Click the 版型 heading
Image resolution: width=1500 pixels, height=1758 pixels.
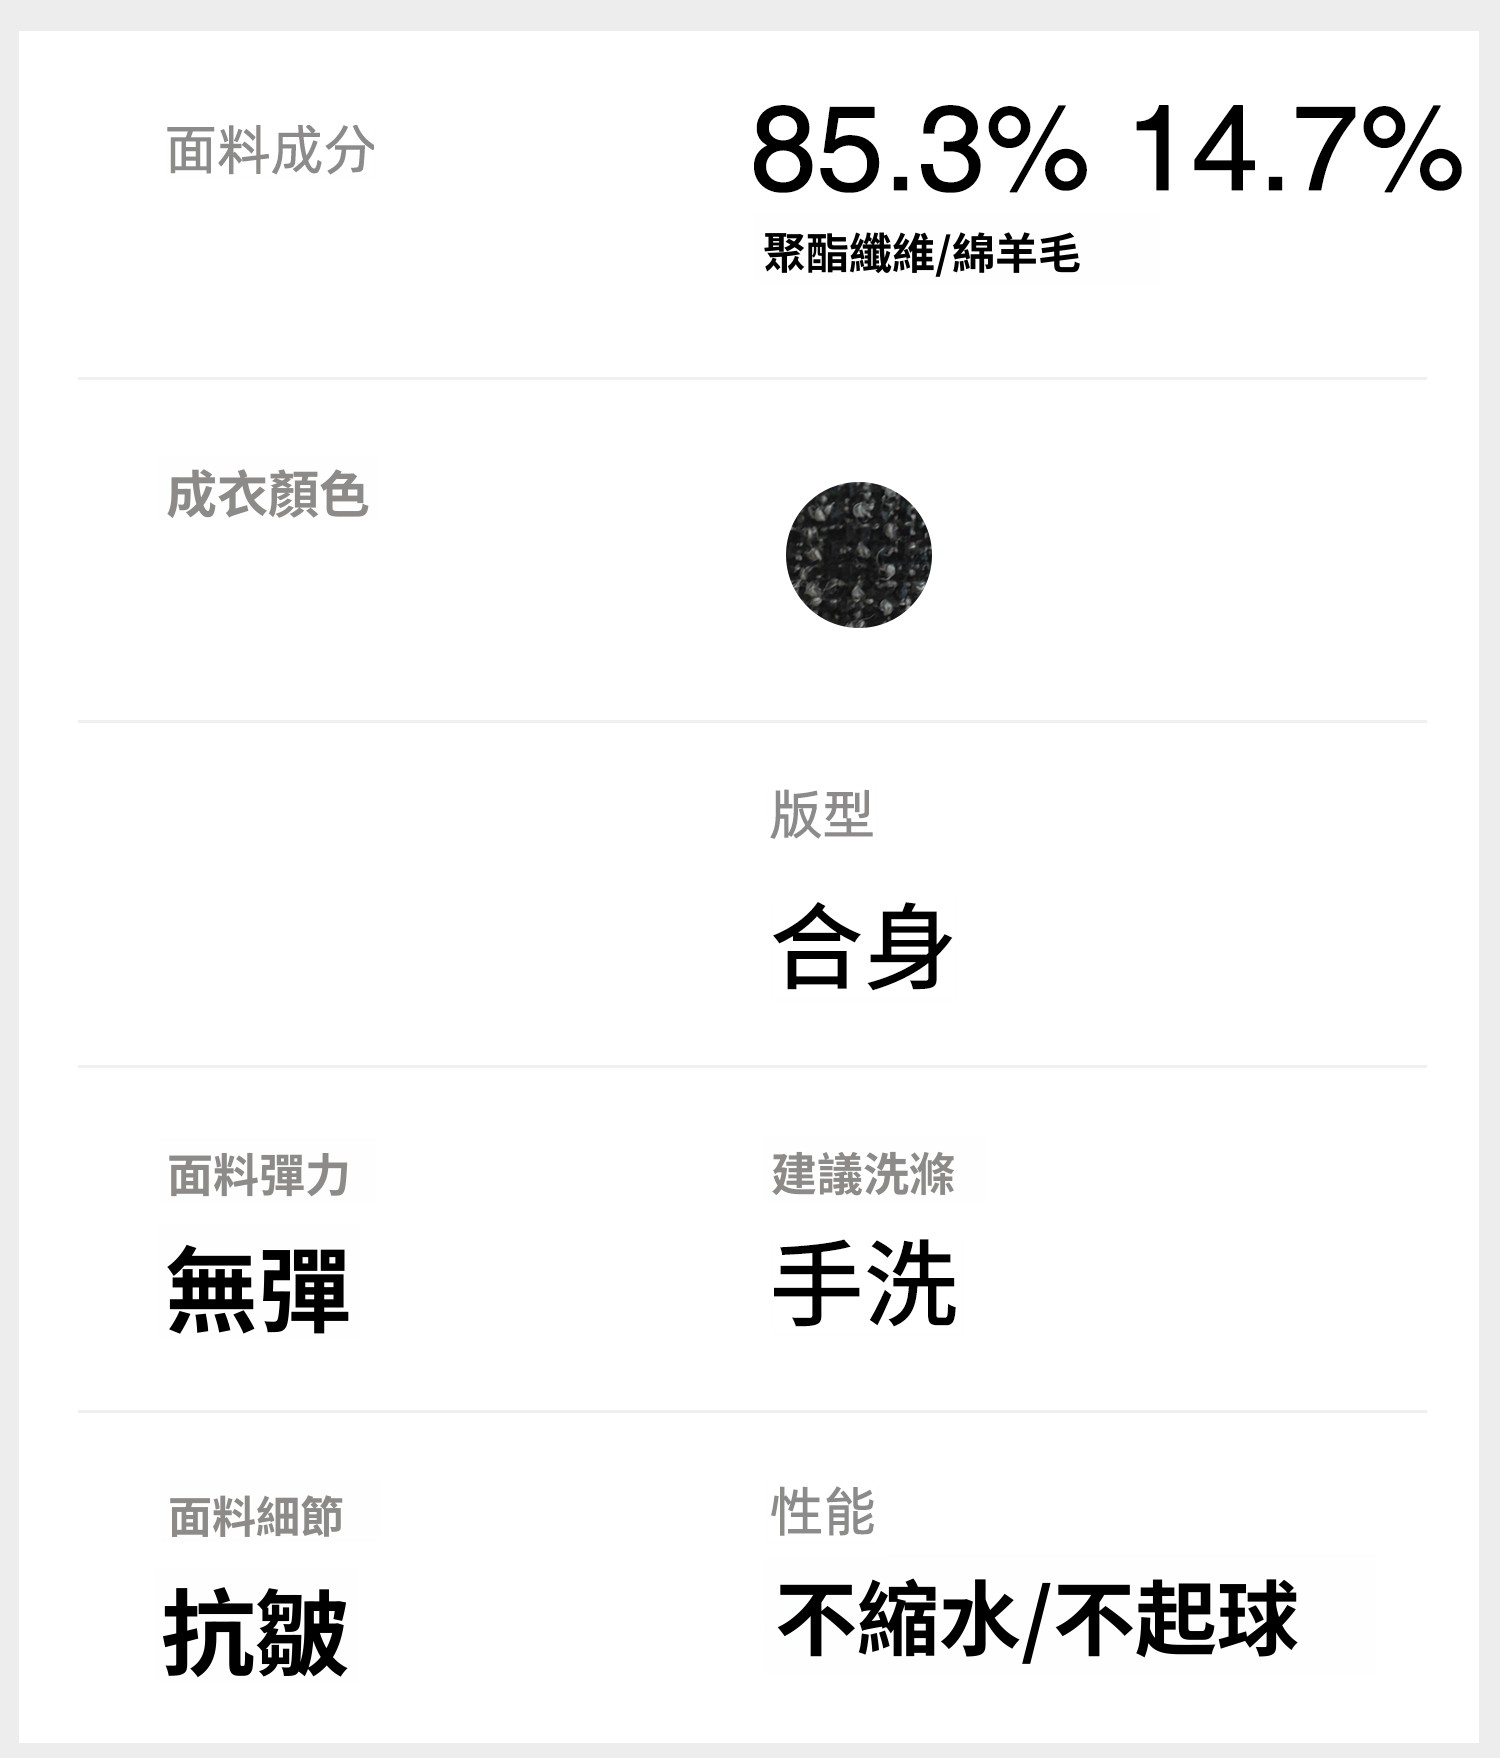[x=821, y=814]
